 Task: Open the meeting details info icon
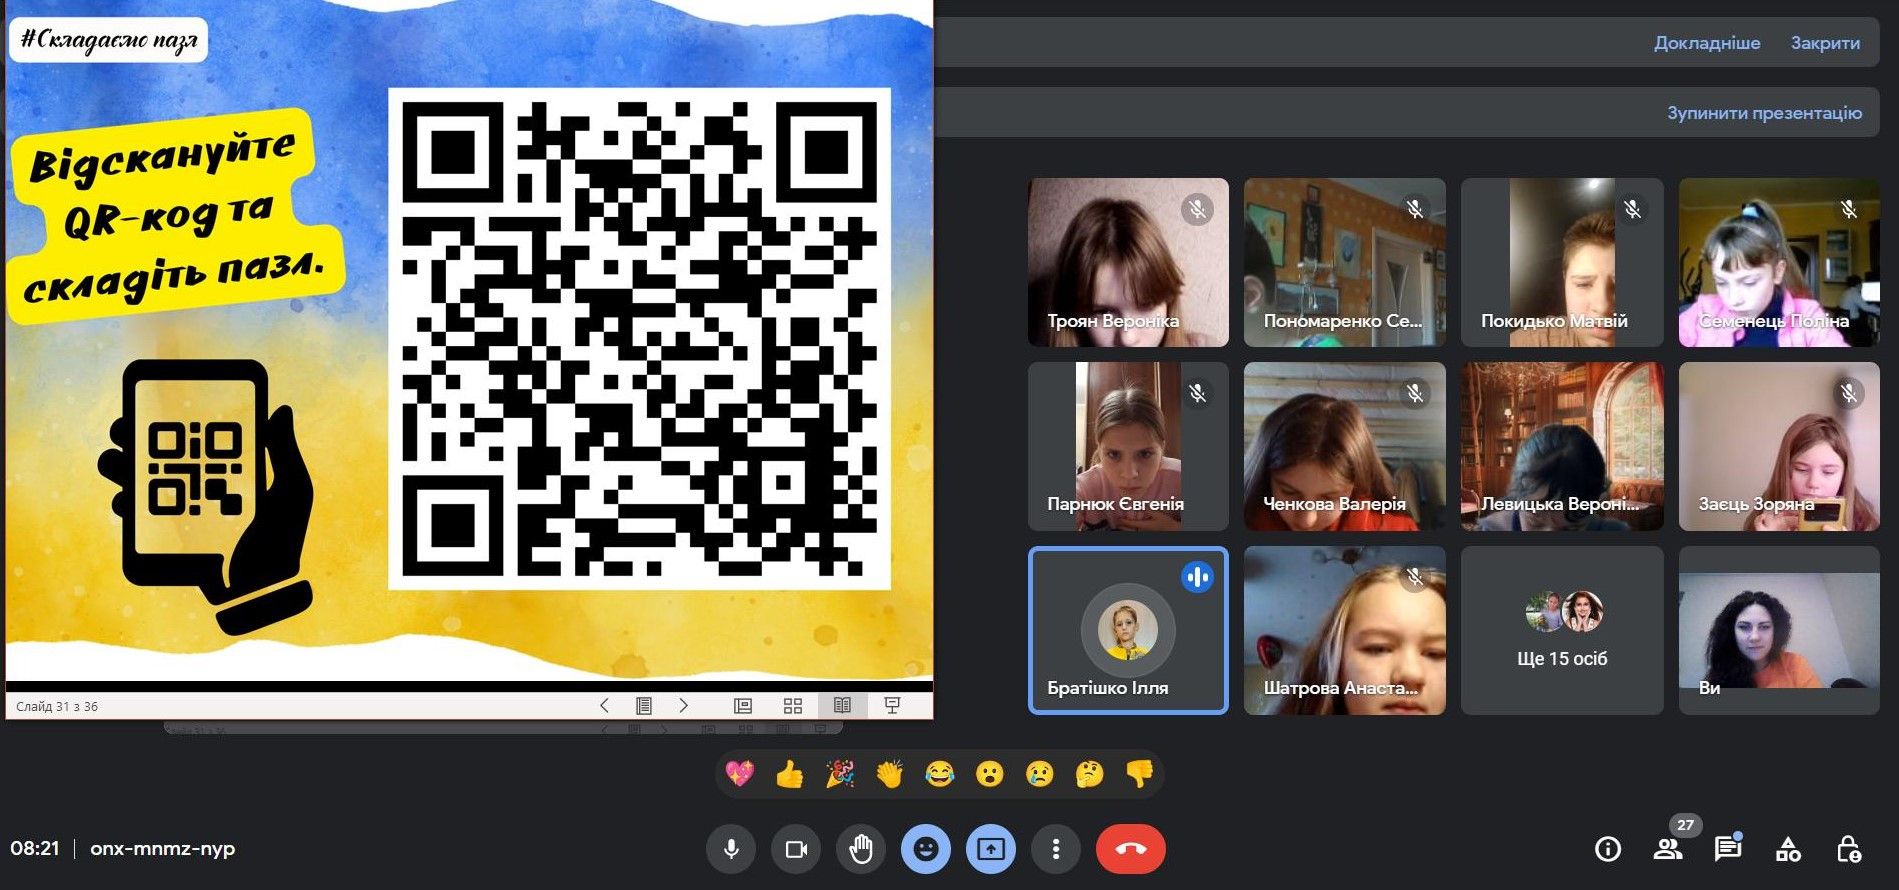[1607, 849]
